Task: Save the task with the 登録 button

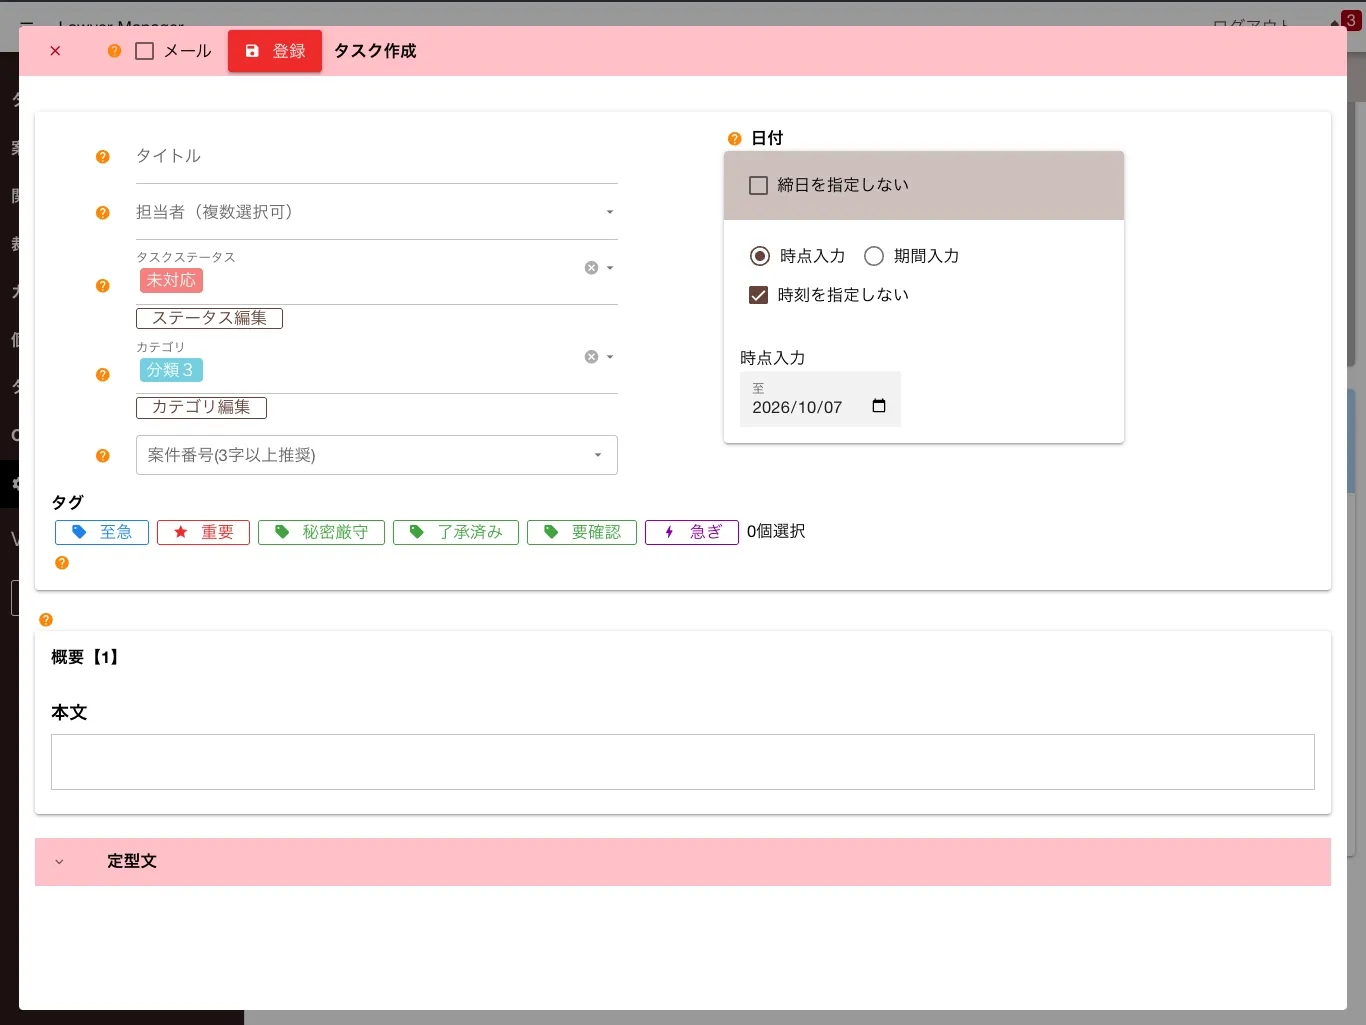Action: tap(275, 51)
